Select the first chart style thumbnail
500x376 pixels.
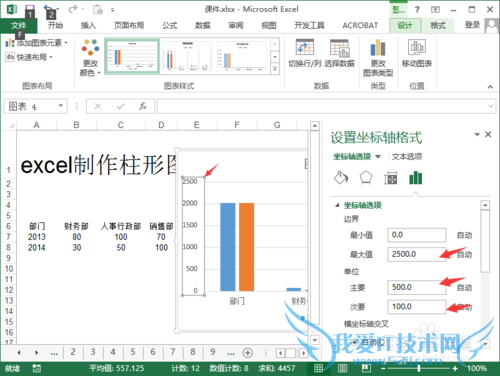(x=132, y=56)
